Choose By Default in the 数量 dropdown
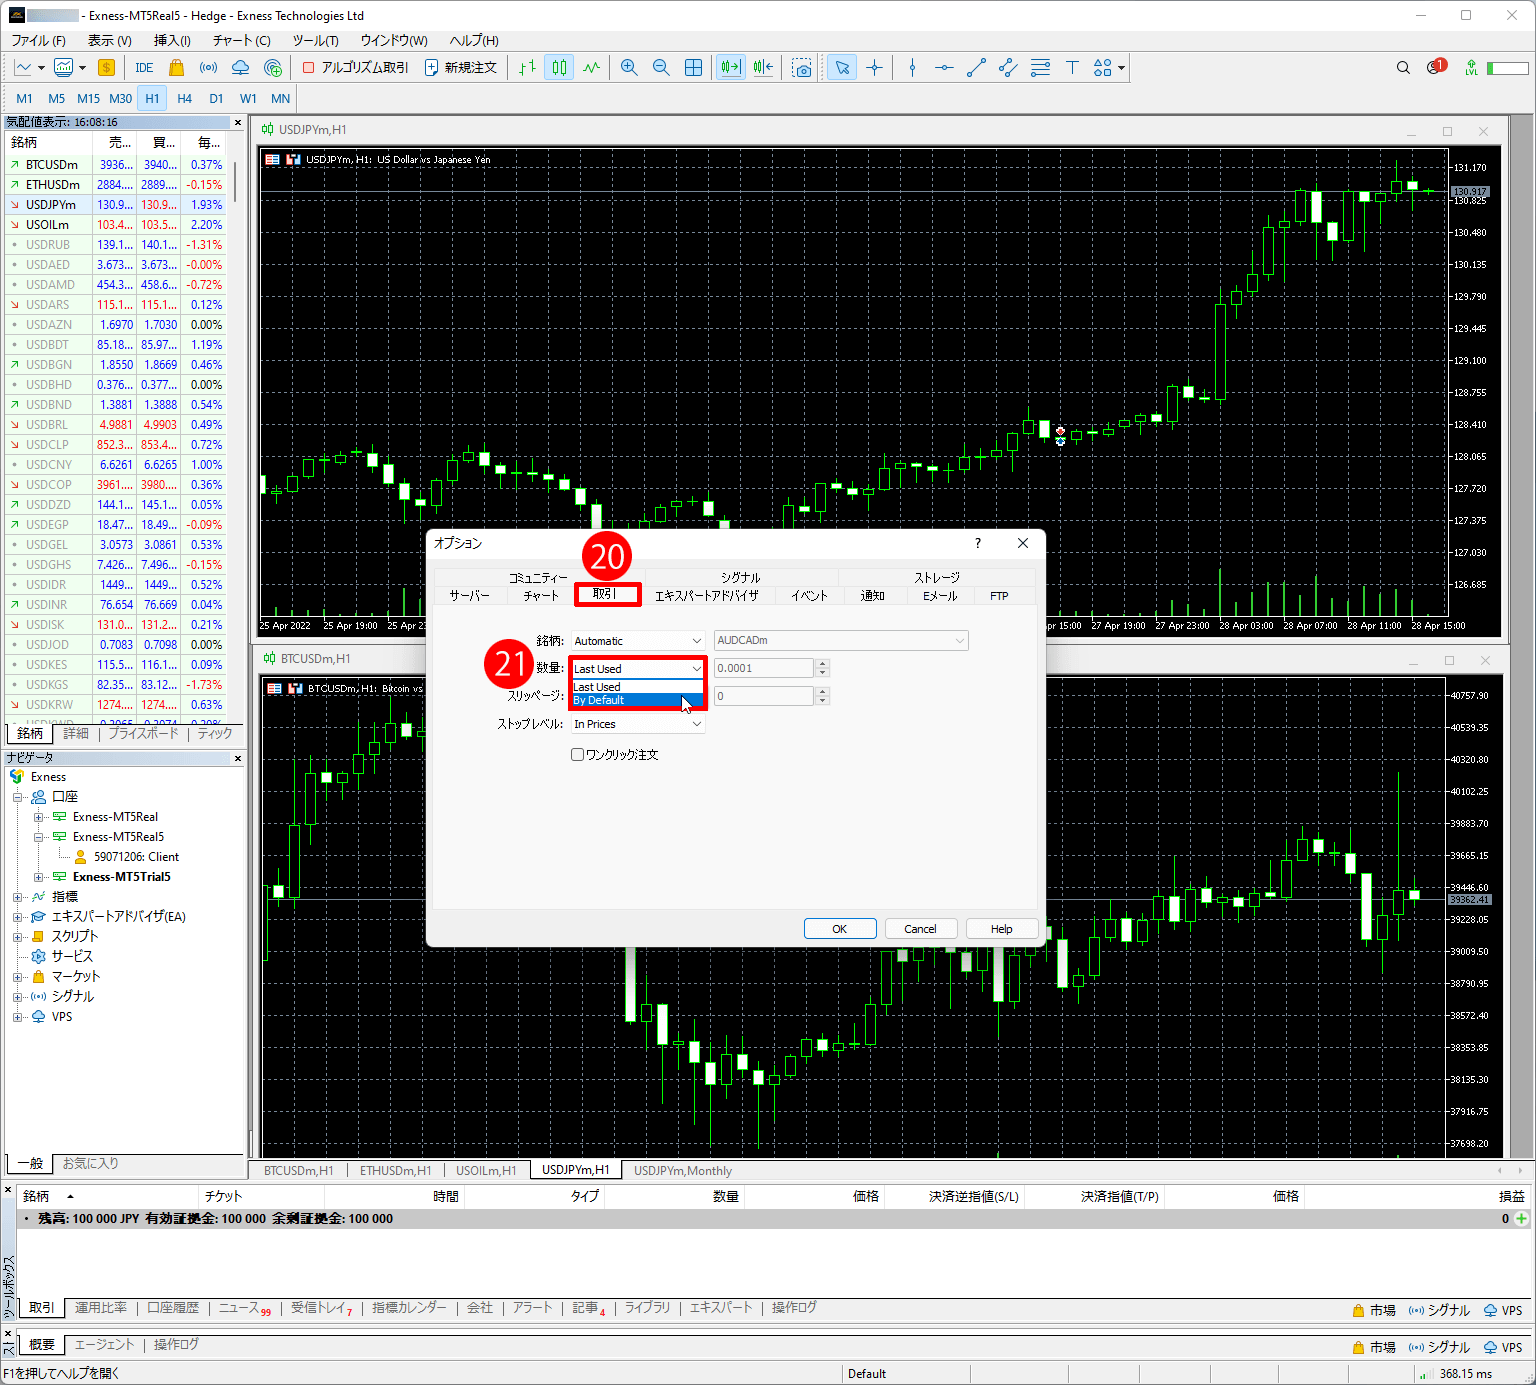Image resolution: width=1536 pixels, height=1385 pixels. [630, 700]
